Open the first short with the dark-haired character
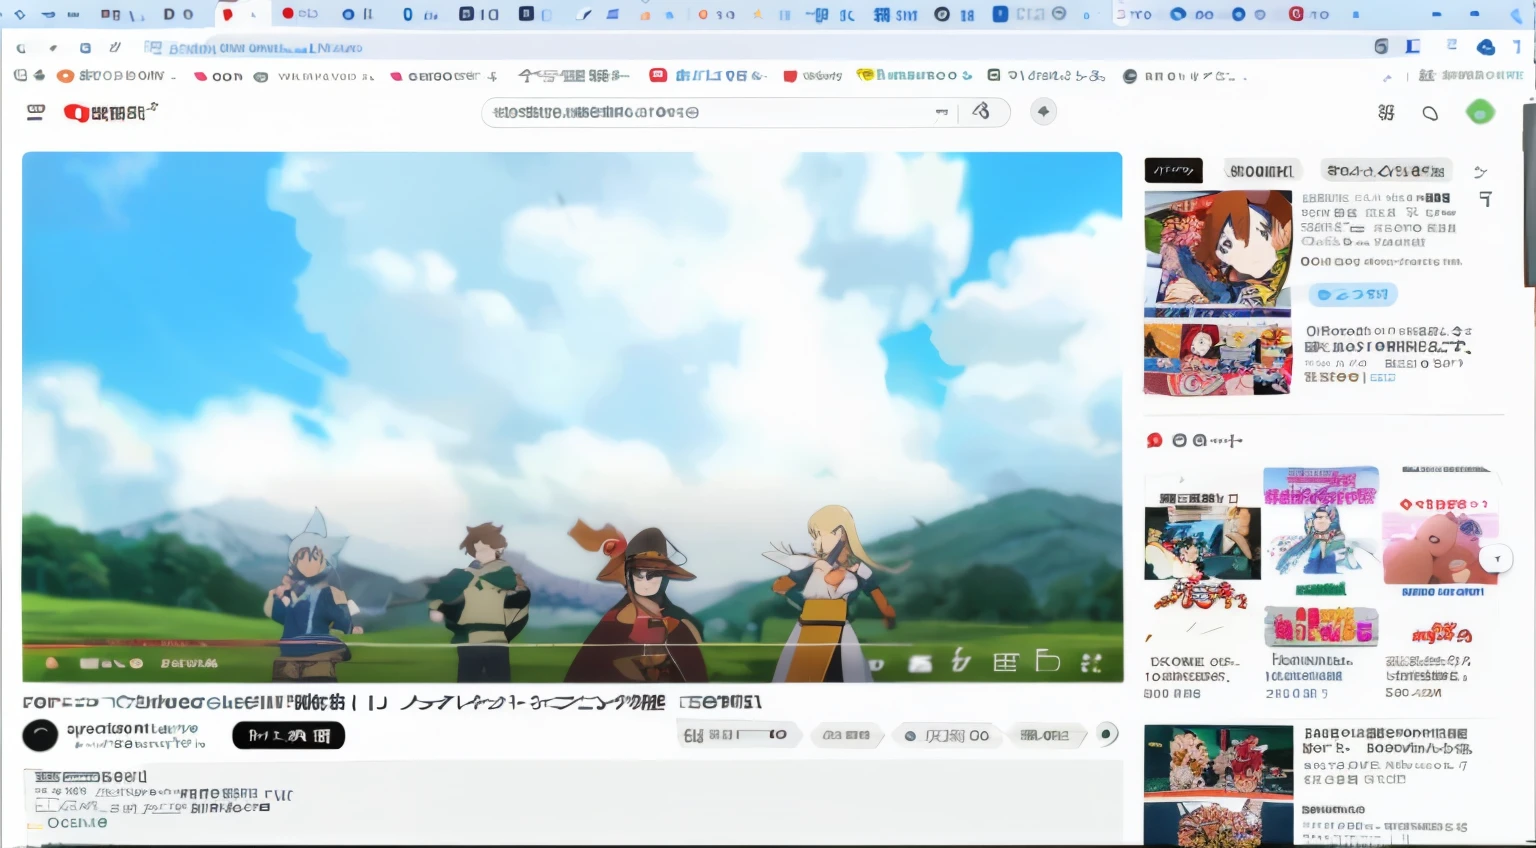This screenshot has width=1536, height=848. coord(1202,542)
